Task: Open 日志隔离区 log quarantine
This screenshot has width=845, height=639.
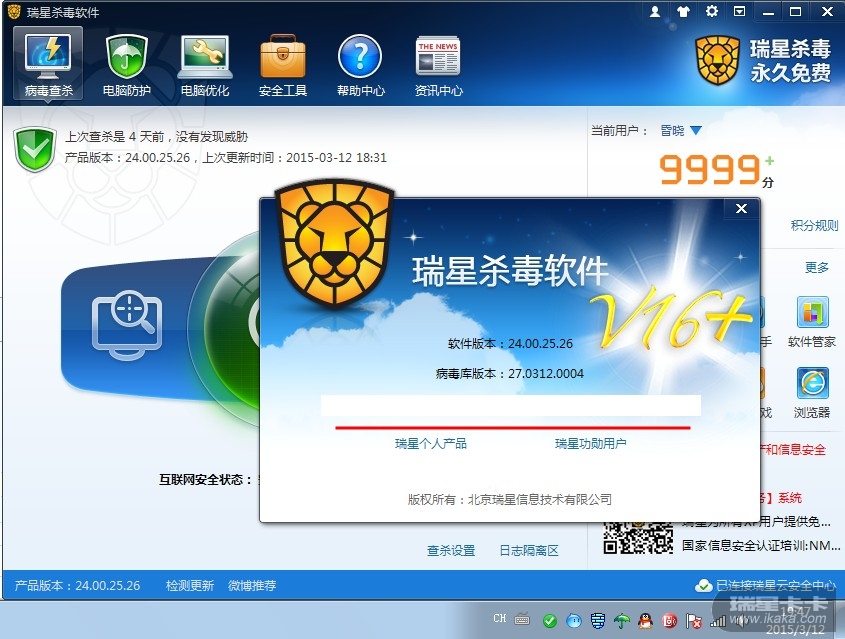Action: pos(529,551)
